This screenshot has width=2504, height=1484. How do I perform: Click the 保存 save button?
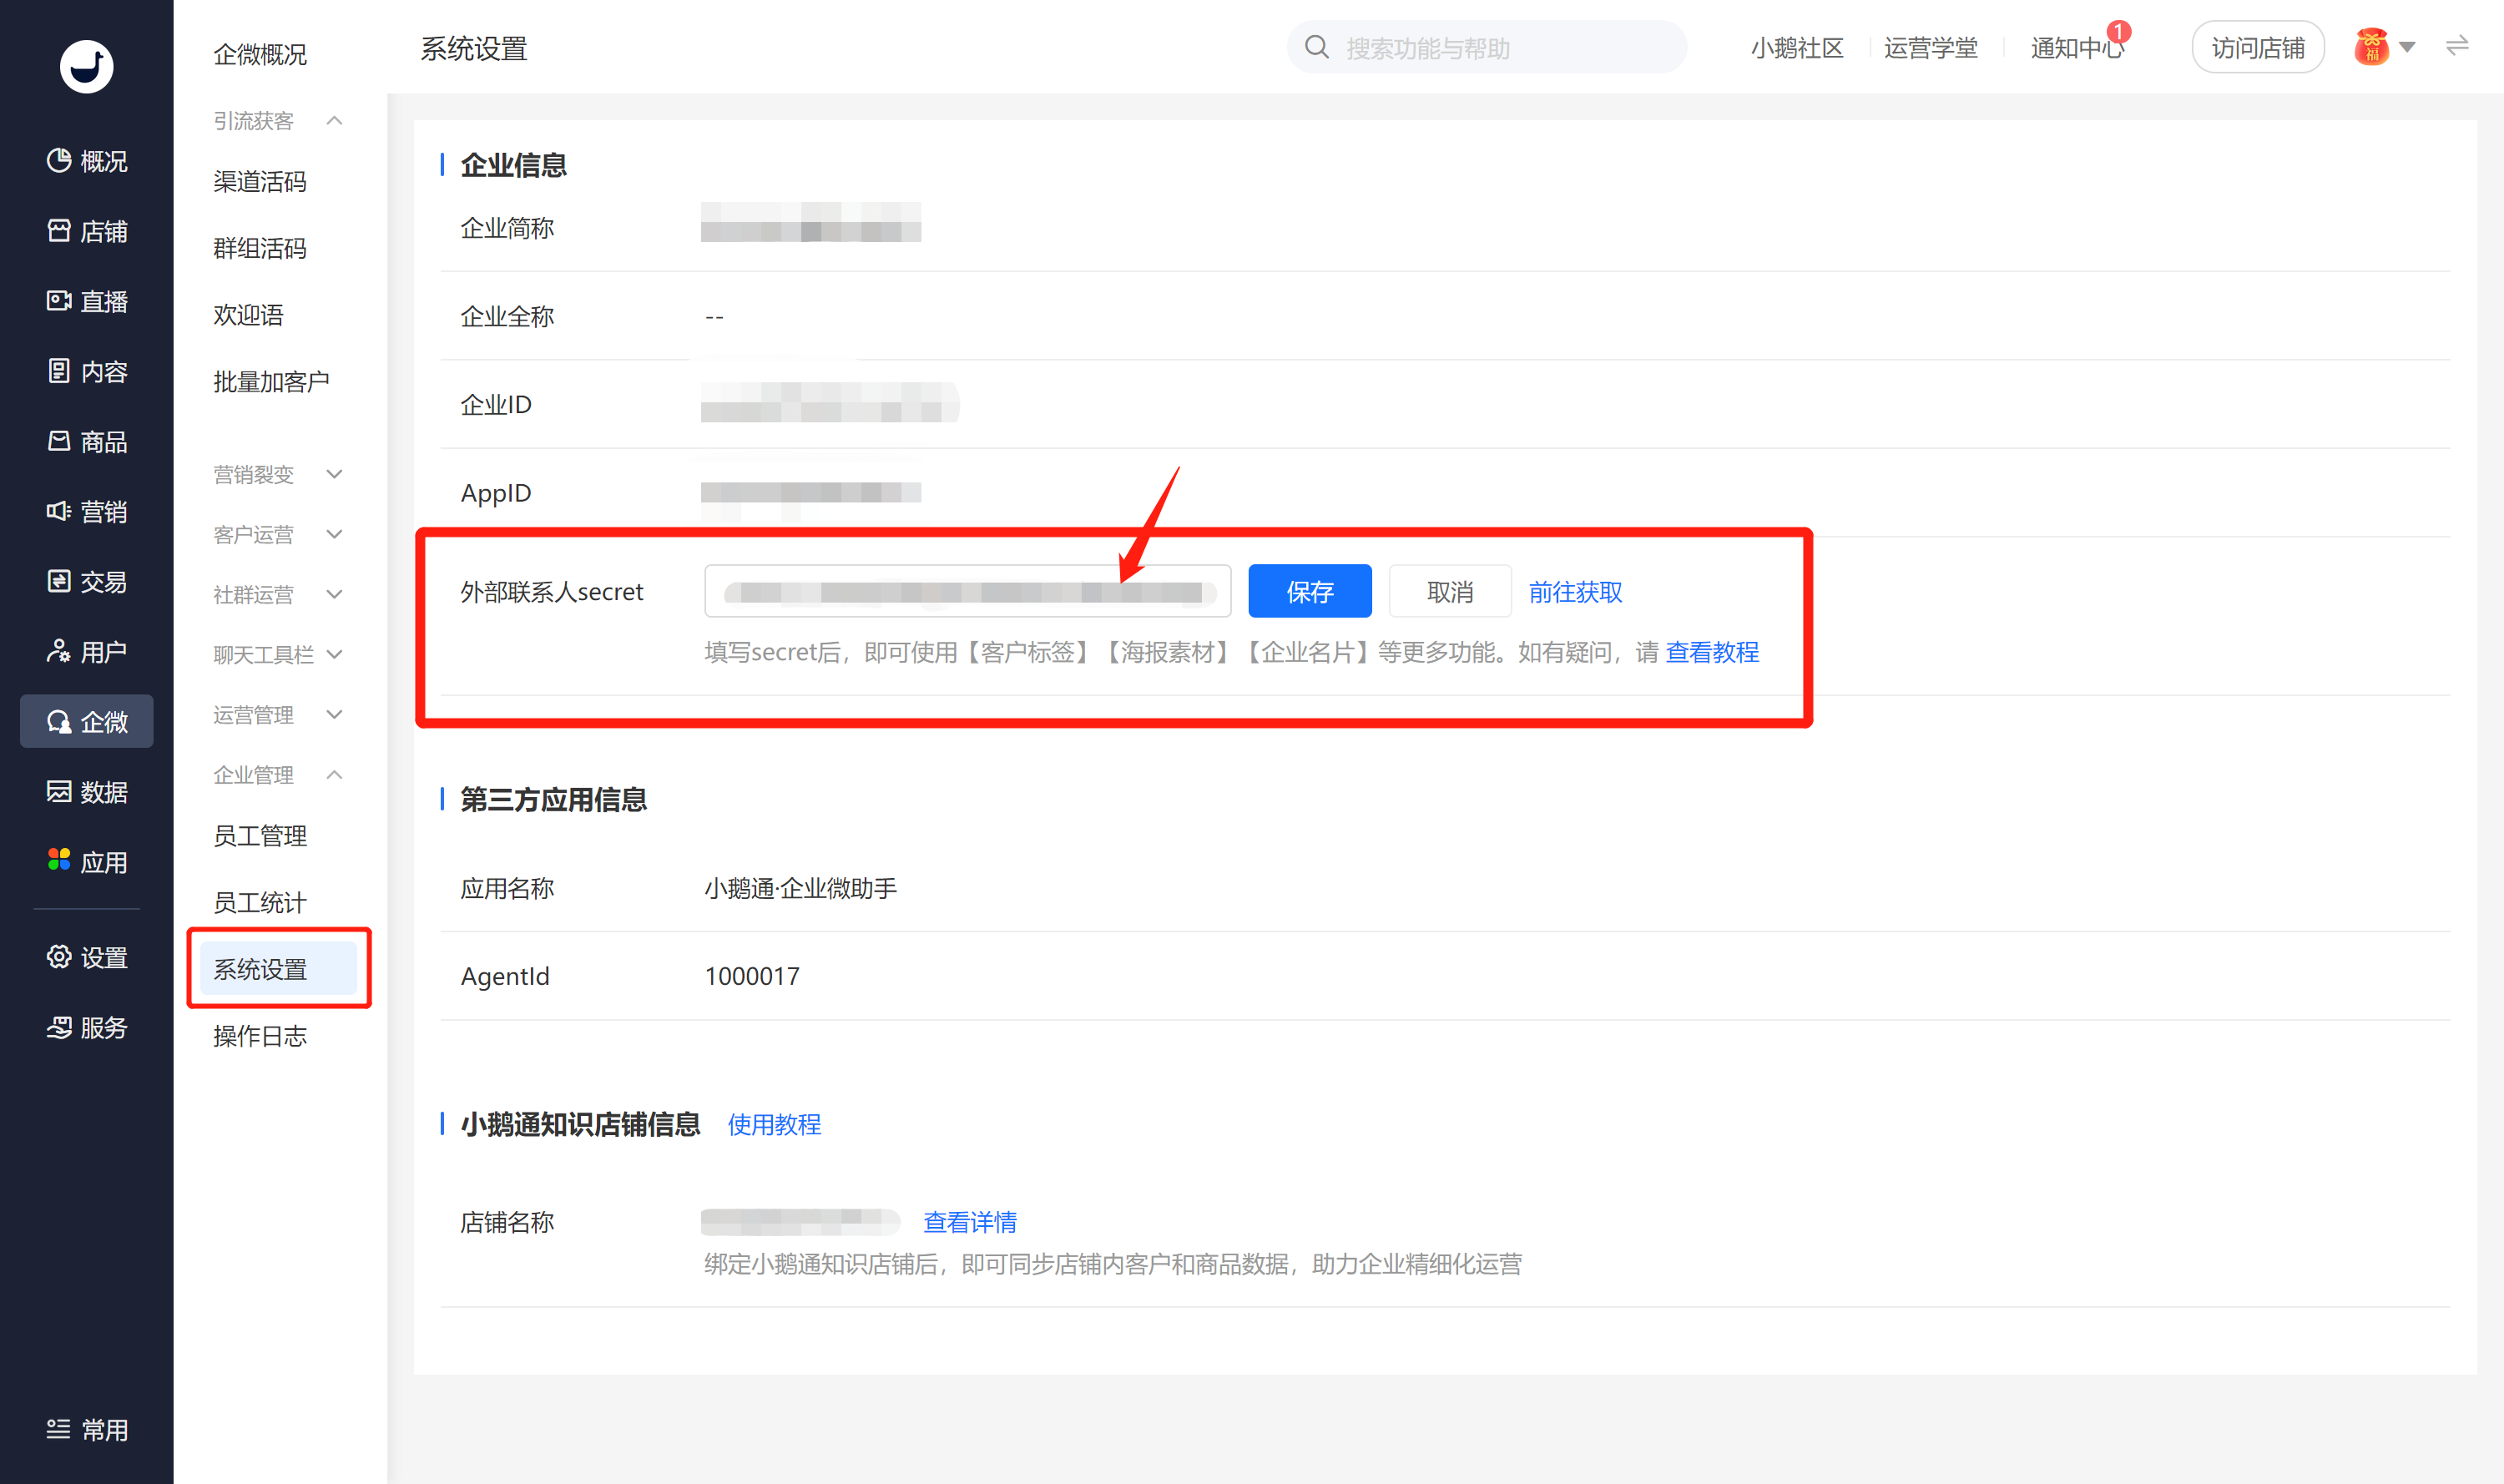coord(1309,591)
